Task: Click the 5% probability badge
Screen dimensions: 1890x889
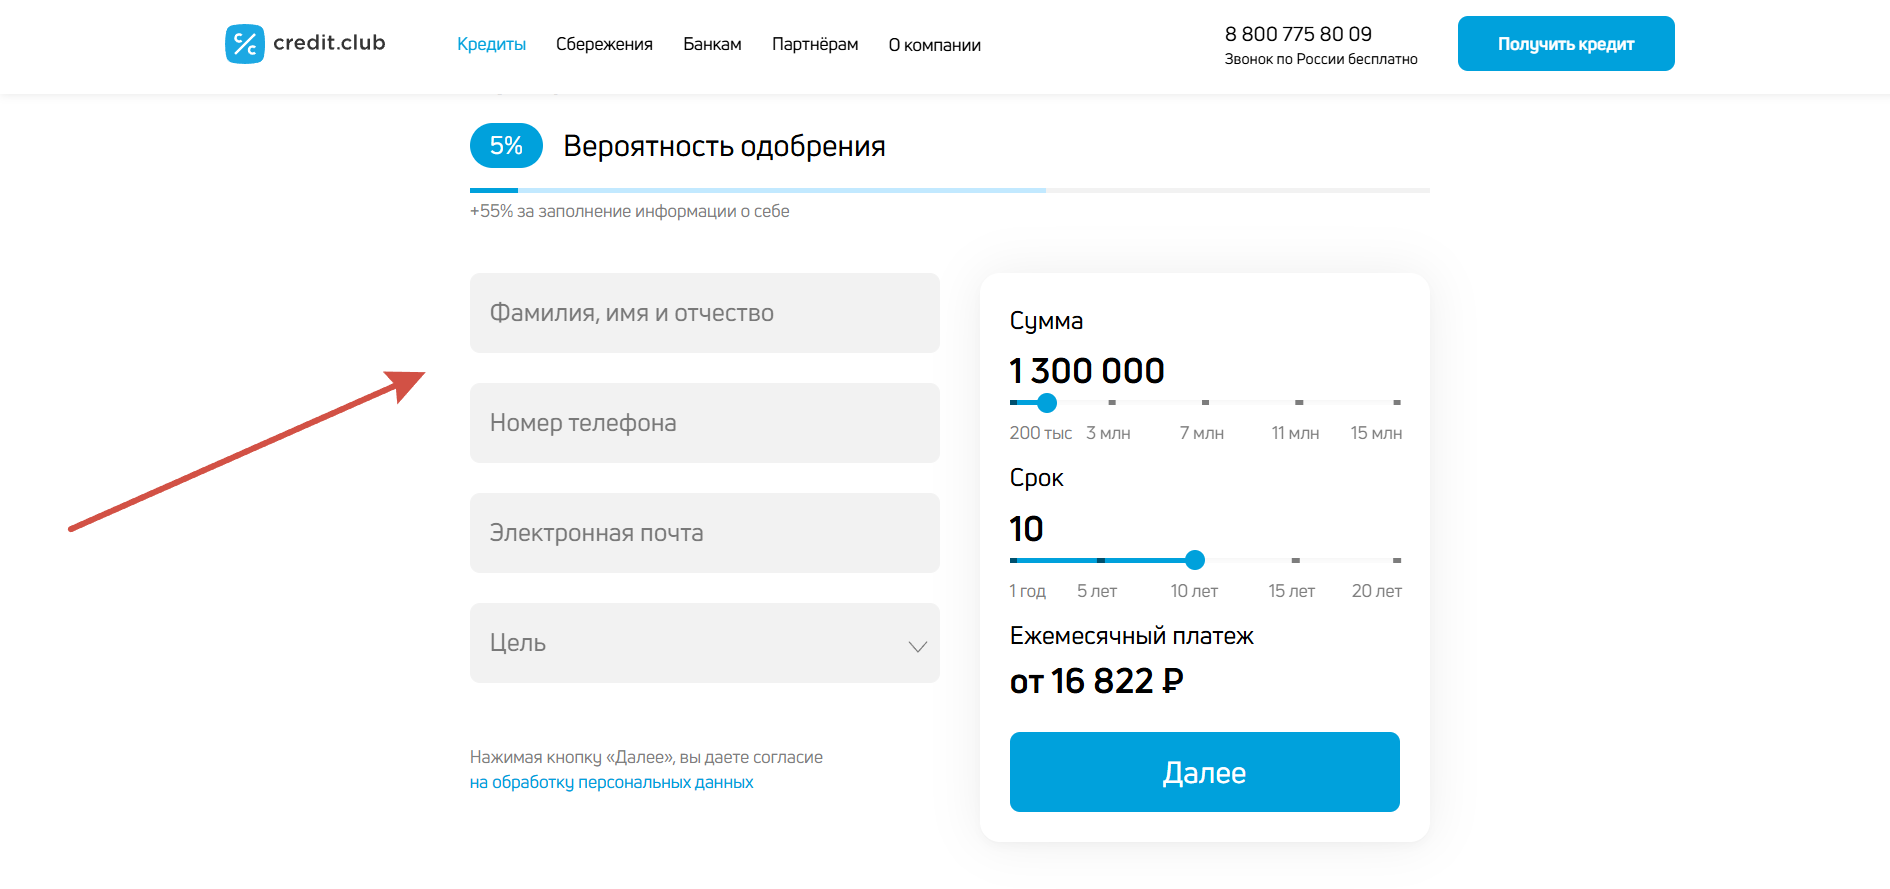Action: pos(506,146)
